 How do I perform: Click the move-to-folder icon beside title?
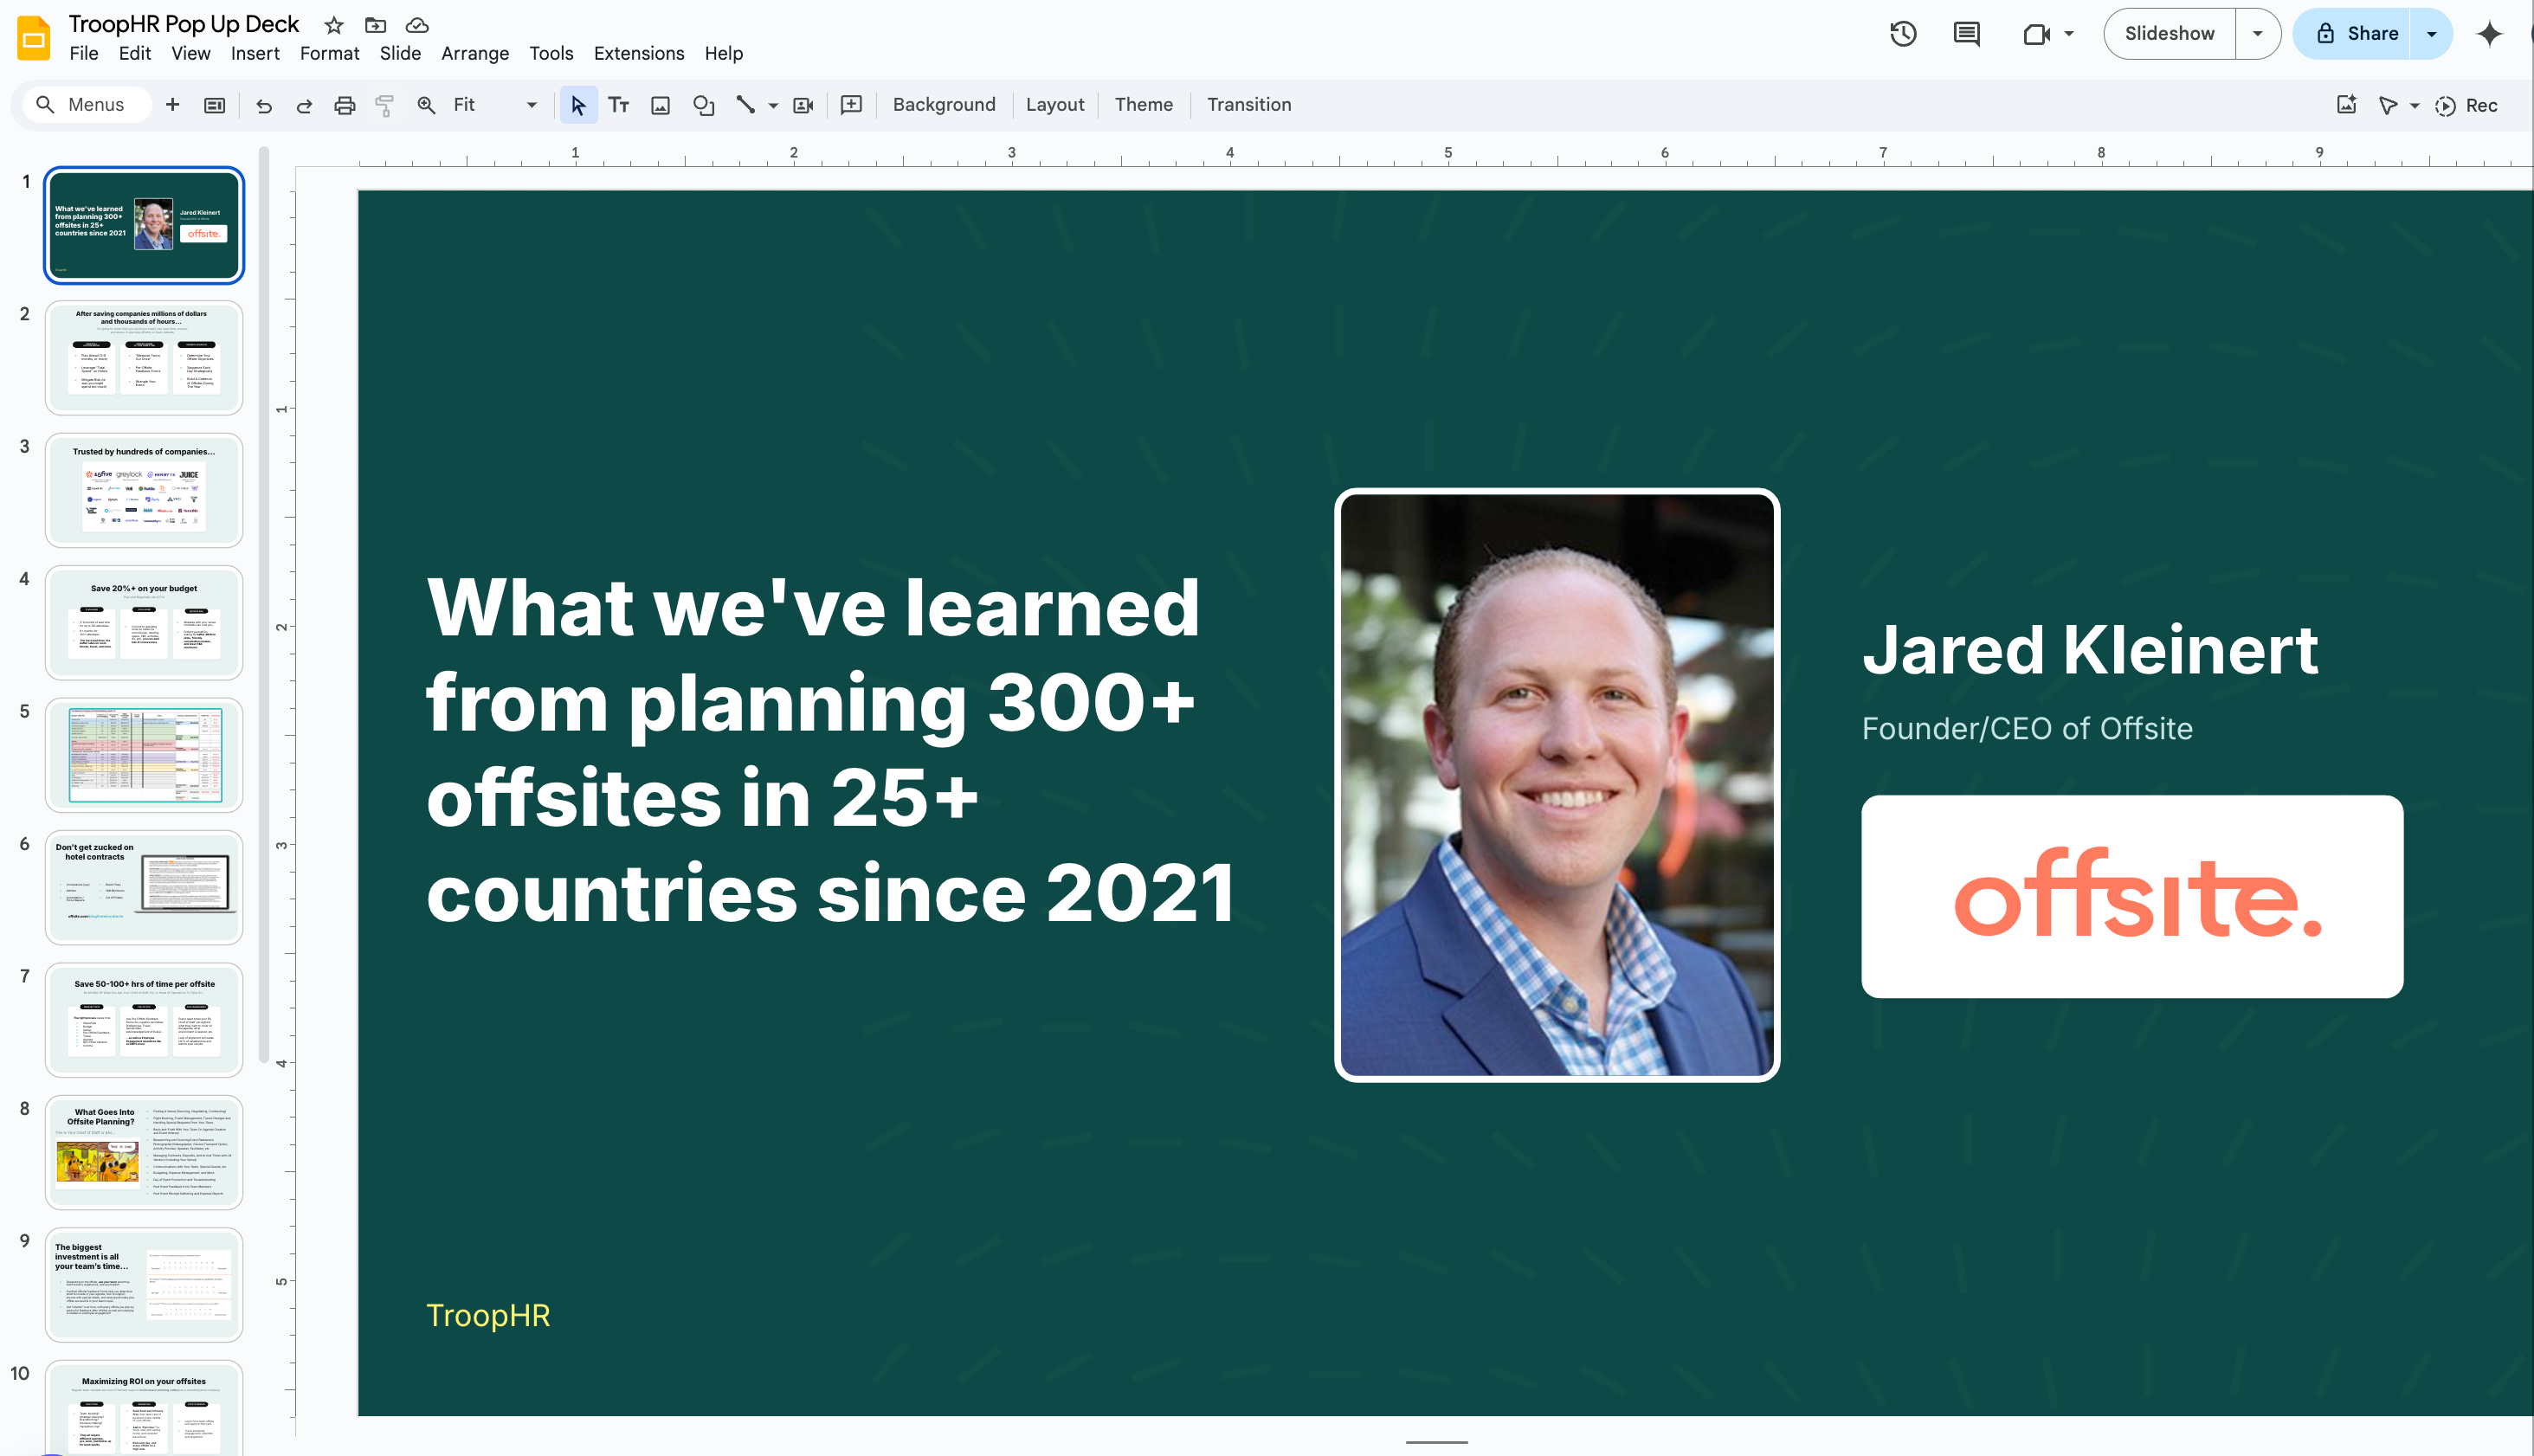pos(375,25)
